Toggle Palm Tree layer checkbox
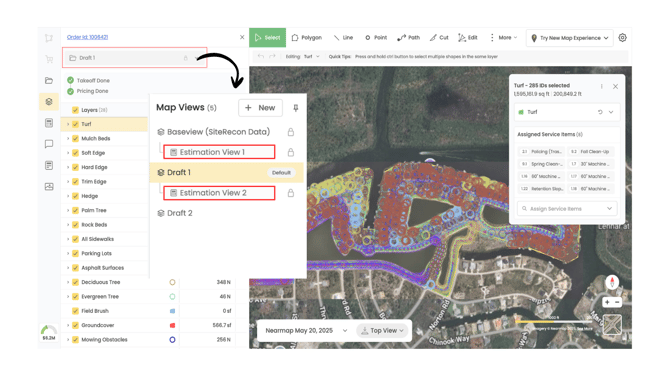The image size is (670, 376). click(75, 210)
